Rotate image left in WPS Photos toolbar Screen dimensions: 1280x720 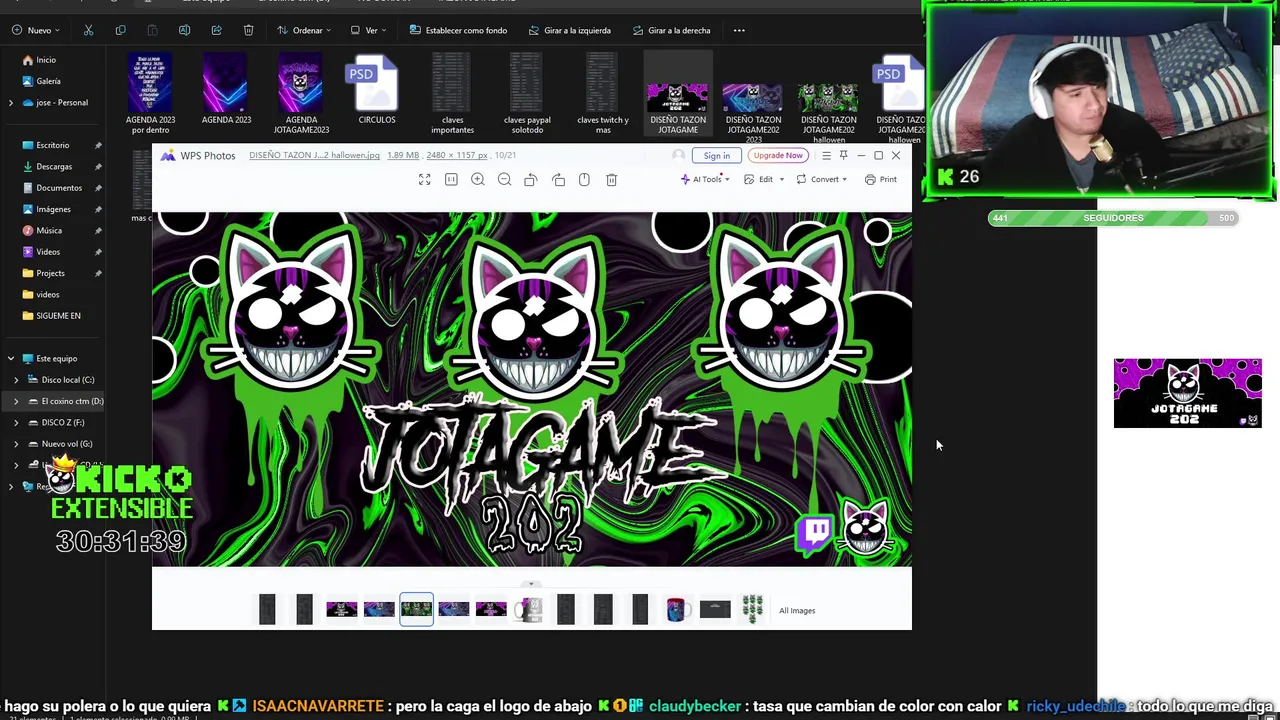[x=531, y=179]
